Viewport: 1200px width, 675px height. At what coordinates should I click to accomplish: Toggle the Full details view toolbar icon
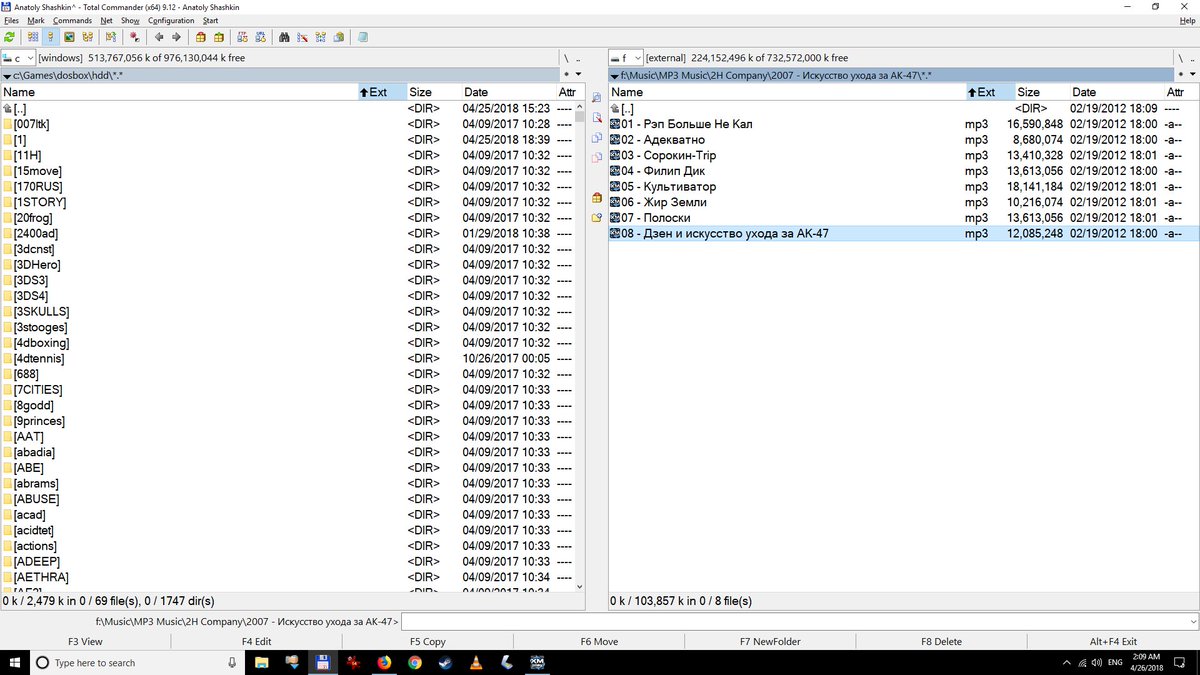point(51,37)
